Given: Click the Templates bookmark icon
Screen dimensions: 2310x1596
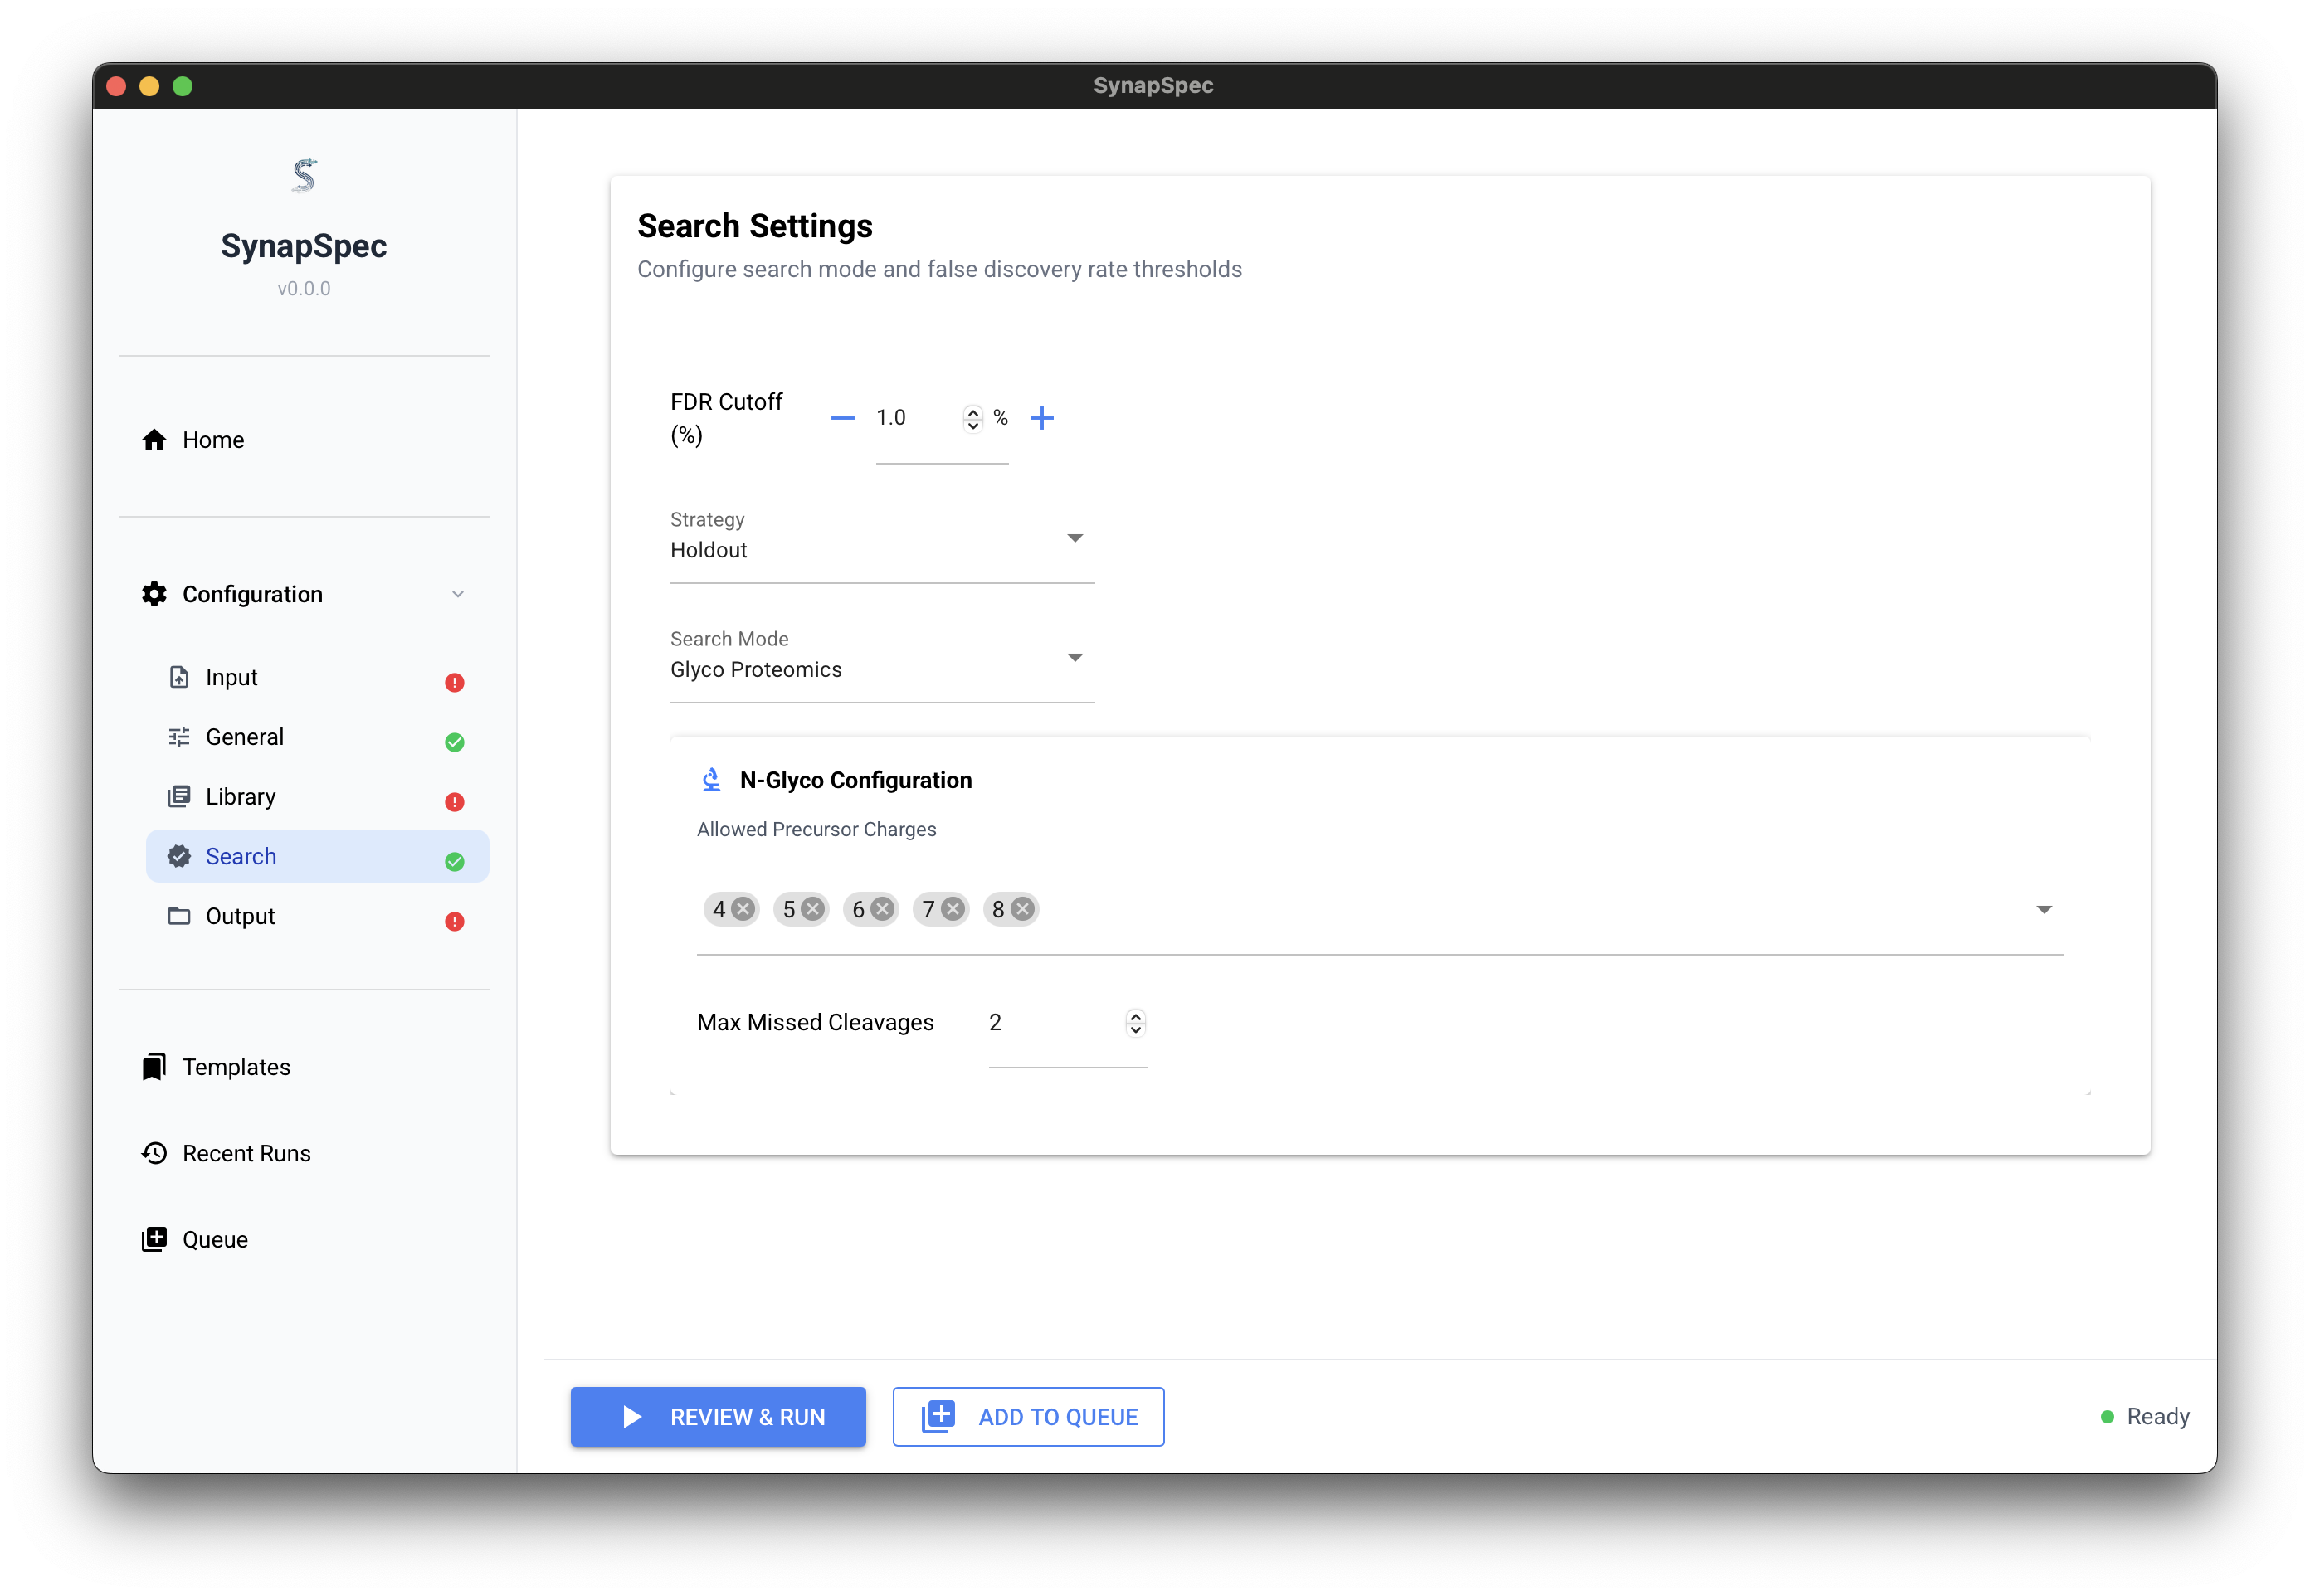Looking at the screenshot, I should pyautogui.click(x=154, y=1067).
